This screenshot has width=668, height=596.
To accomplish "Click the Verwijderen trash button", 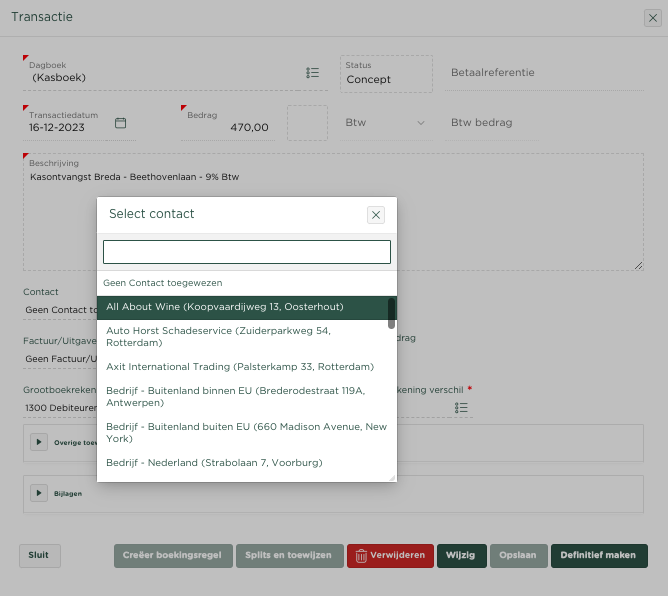I will tap(390, 556).
